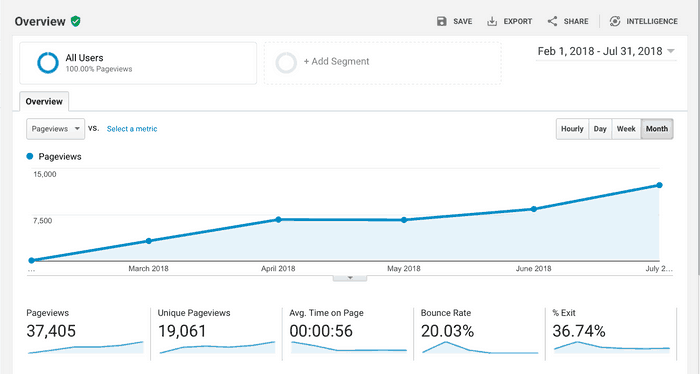Switch the chart to Hourly view
The height and width of the screenshot is (374, 700).
pyautogui.click(x=572, y=129)
